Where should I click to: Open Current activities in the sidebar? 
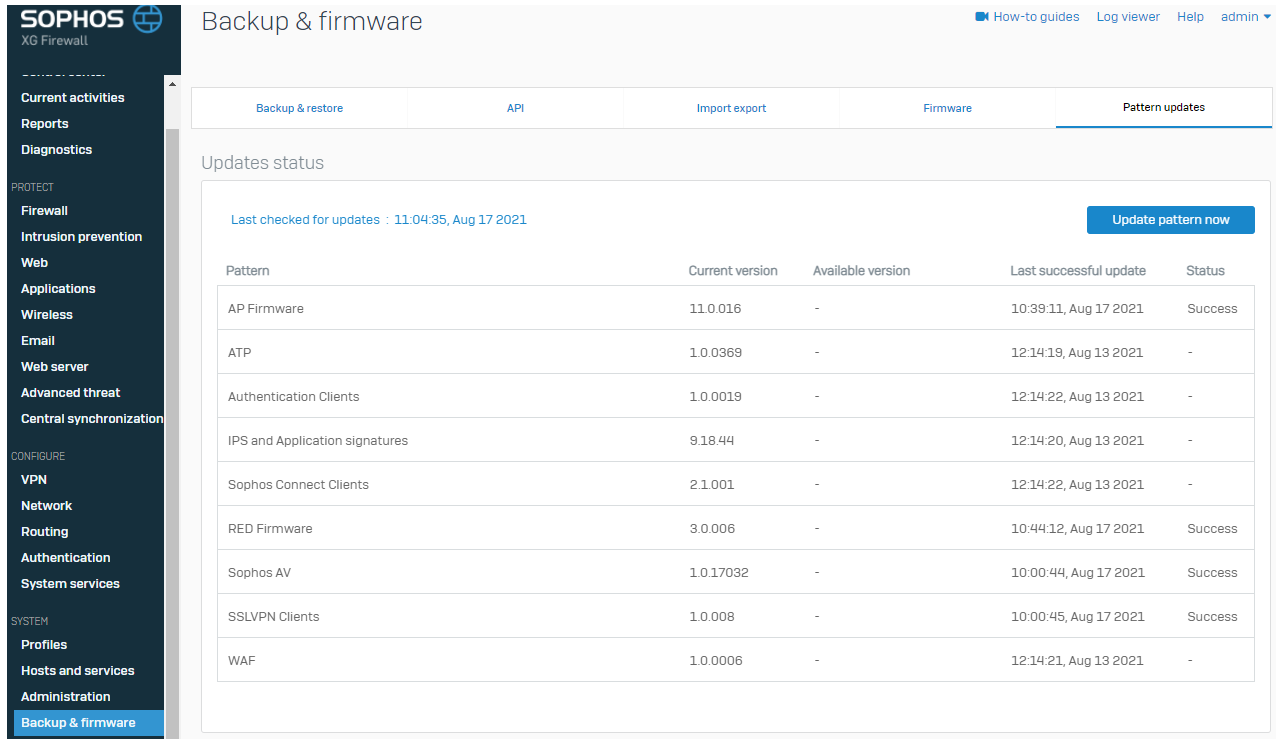click(73, 98)
